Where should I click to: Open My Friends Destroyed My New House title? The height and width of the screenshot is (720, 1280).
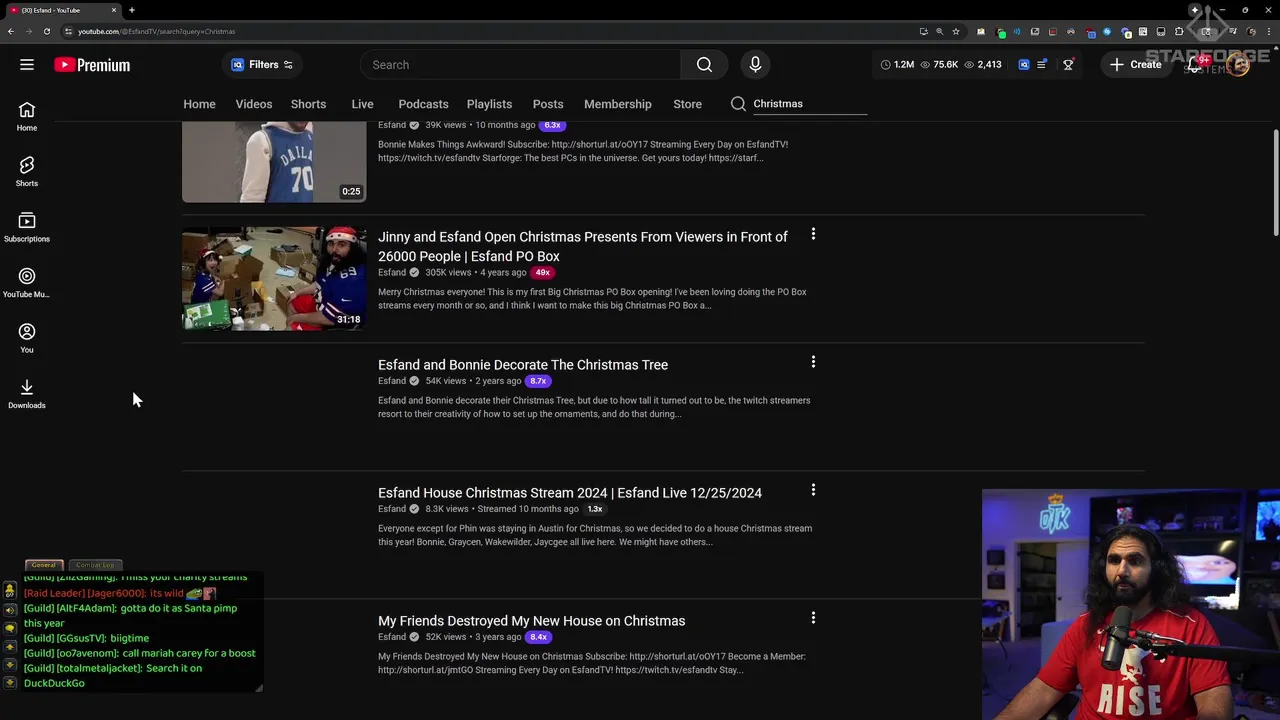pyautogui.click(x=531, y=621)
